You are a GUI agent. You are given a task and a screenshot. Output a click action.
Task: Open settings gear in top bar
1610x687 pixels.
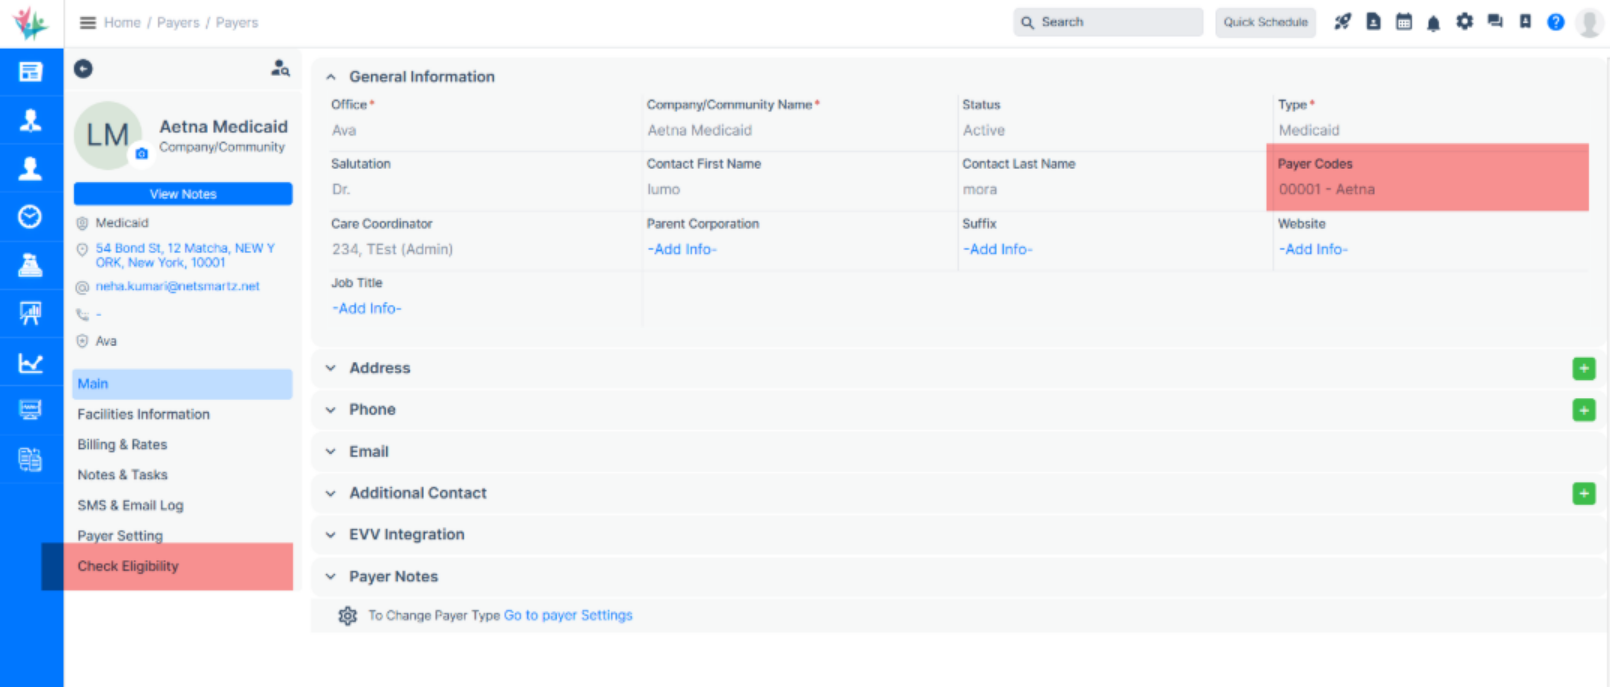pos(1464,21)
